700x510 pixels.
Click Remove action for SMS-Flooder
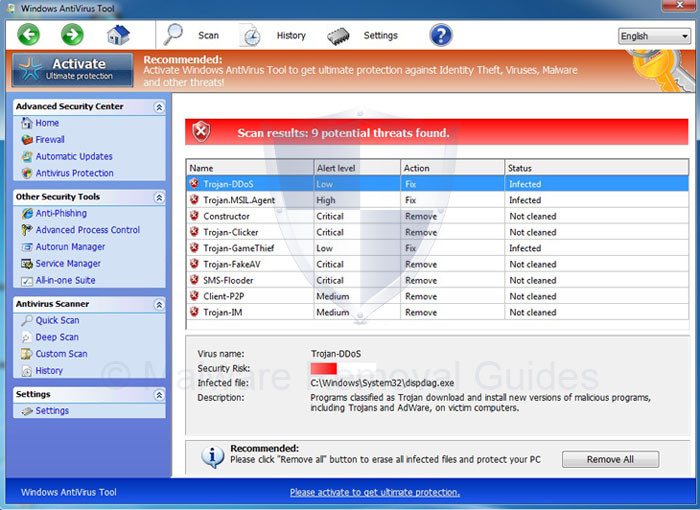pyautogui.click(x=421, y=280)
